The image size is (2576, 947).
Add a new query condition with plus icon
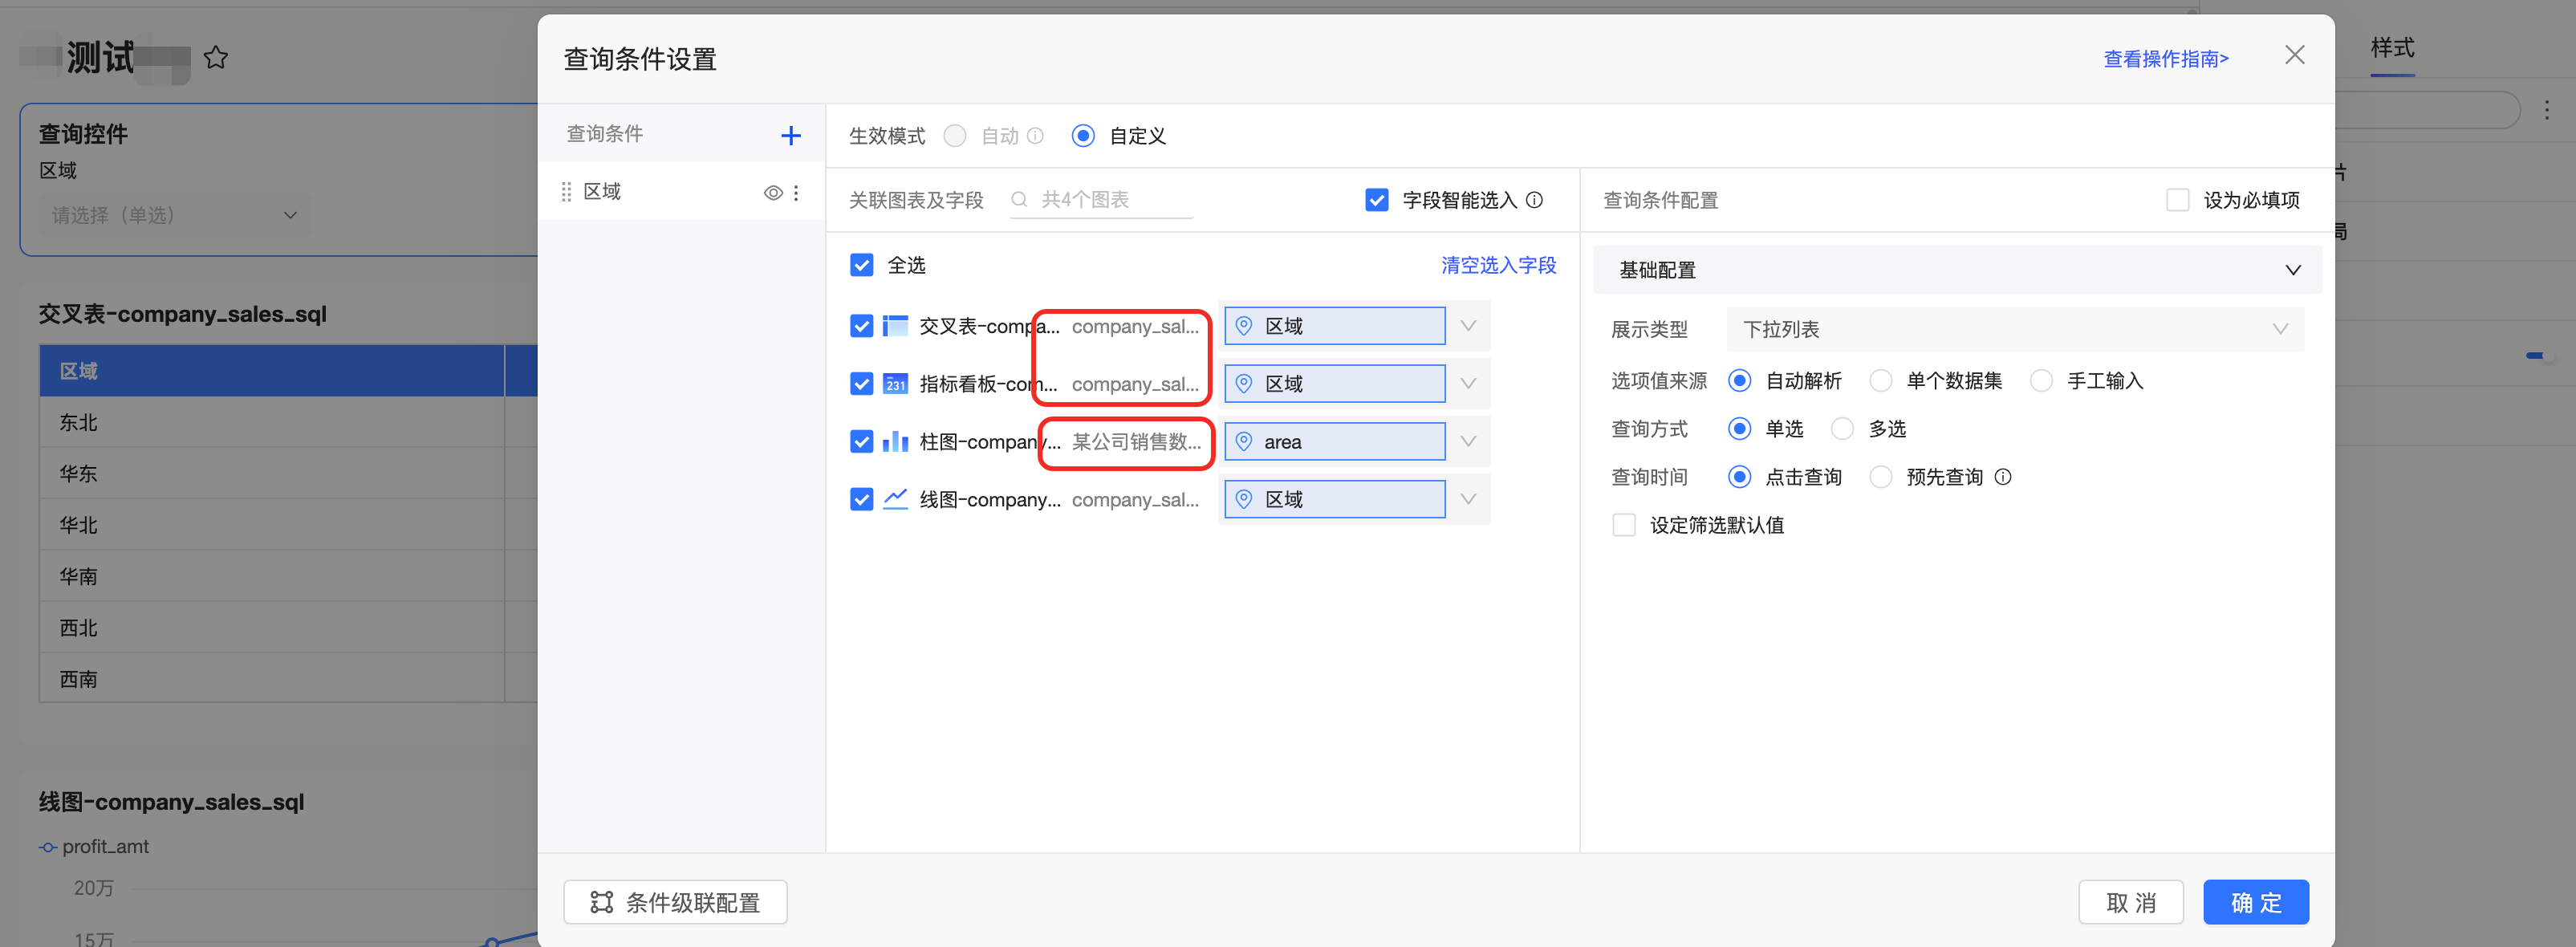(x=790, y=135)
